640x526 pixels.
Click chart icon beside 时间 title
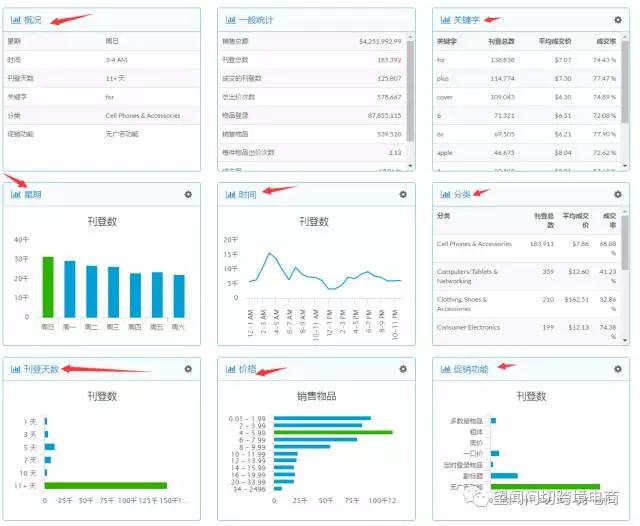pos(231,194)
